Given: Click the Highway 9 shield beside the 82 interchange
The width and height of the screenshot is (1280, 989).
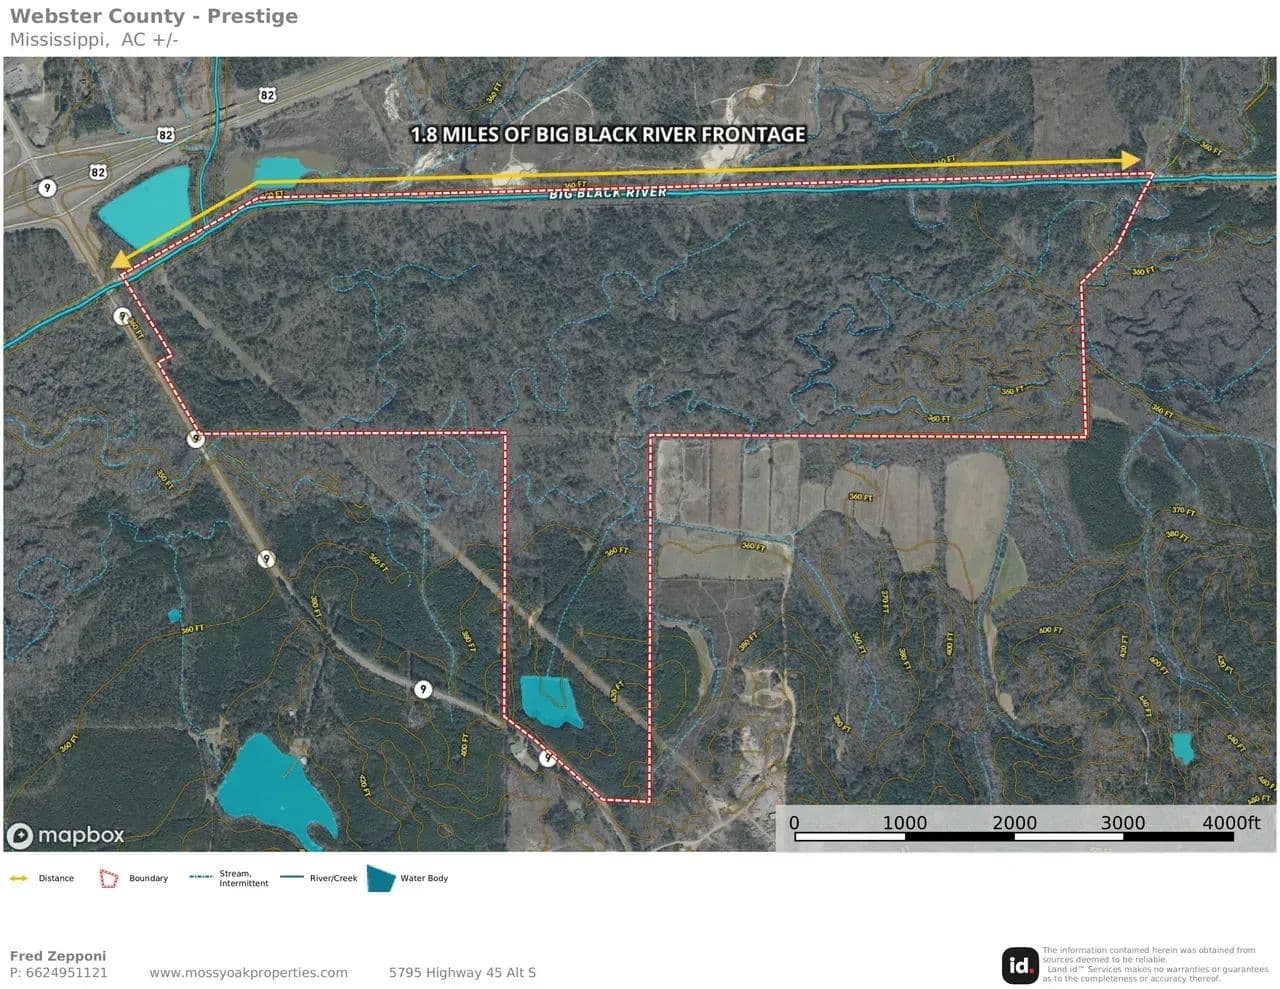Looking at the screenshot, I should pos(46,187).
